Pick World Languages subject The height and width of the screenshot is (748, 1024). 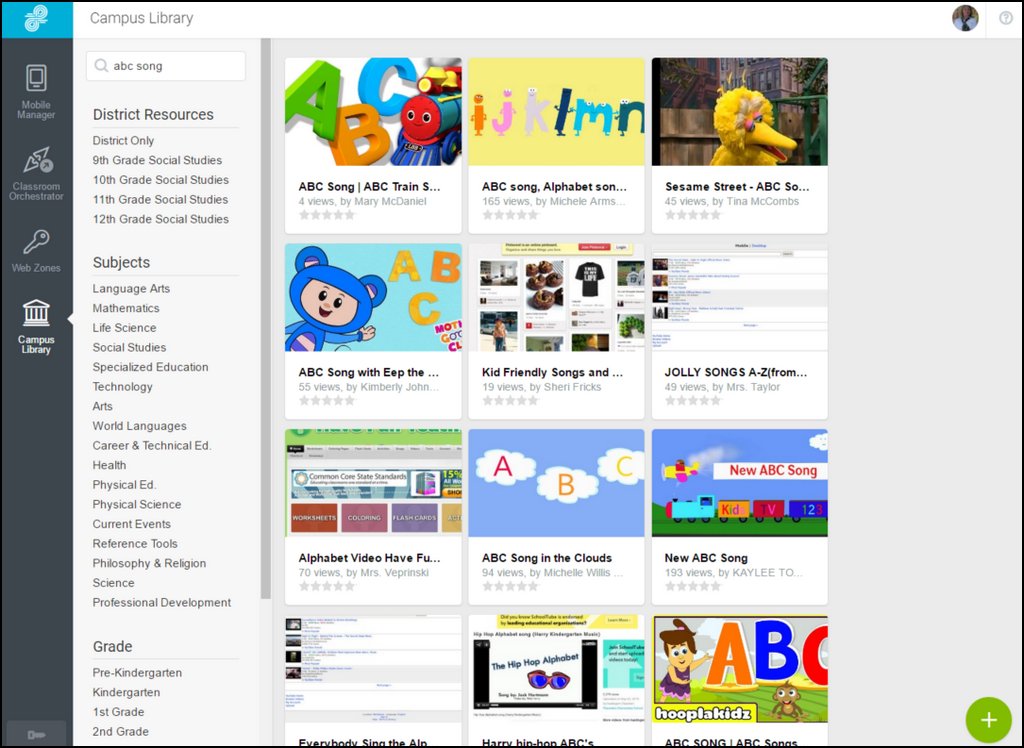139,425
